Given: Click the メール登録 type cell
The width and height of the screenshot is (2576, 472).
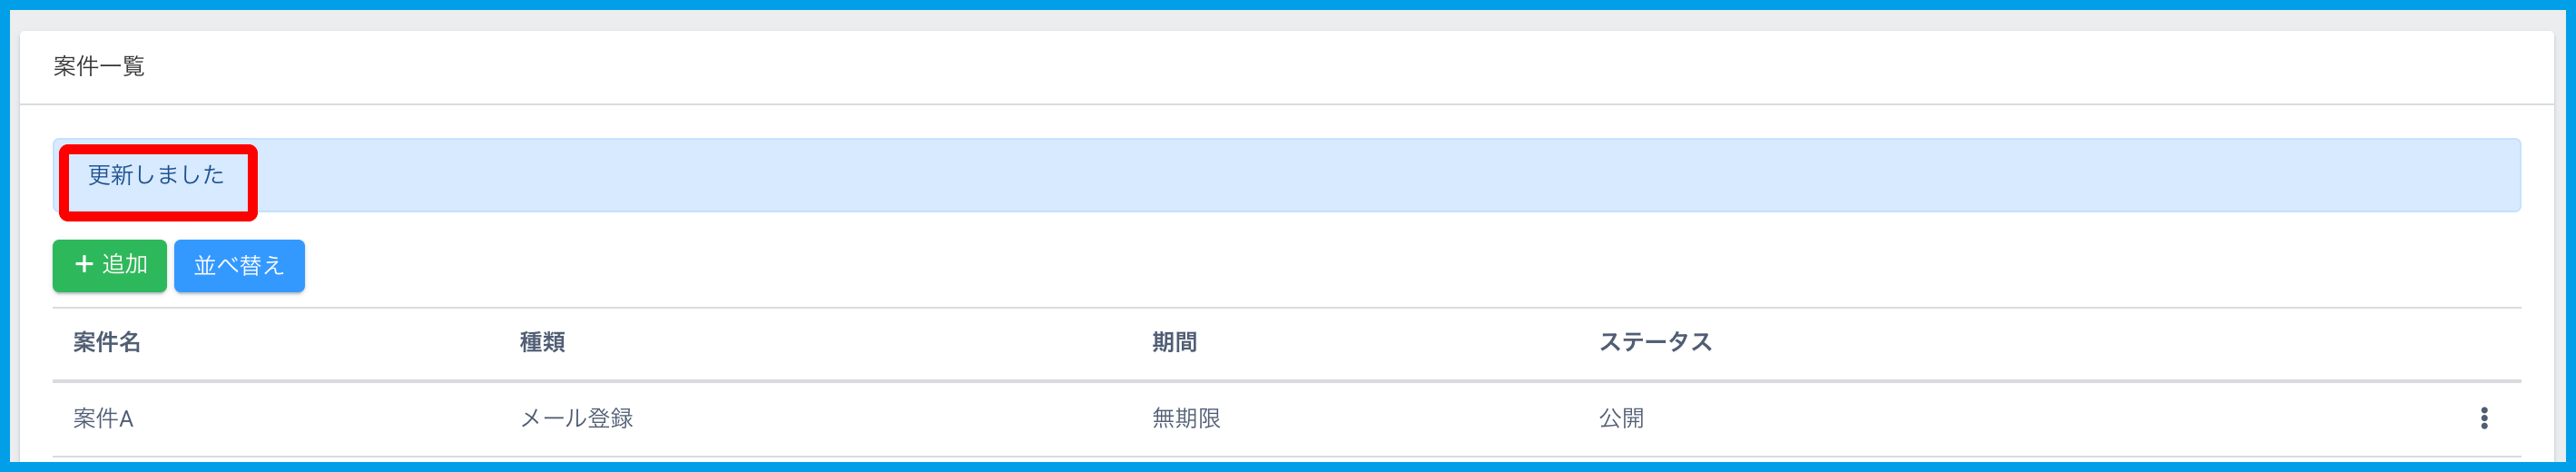Looking at the screenshot, I should coord(576,419).
